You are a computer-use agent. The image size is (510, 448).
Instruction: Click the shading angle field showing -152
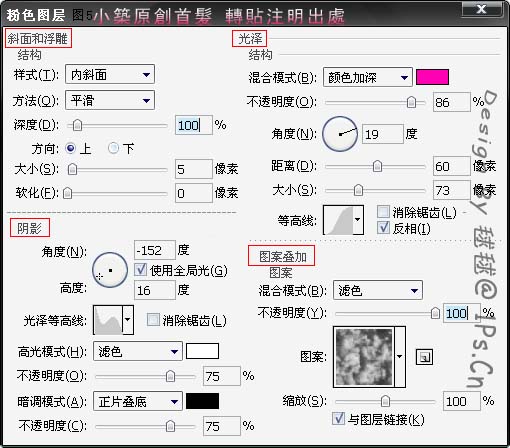155,250
